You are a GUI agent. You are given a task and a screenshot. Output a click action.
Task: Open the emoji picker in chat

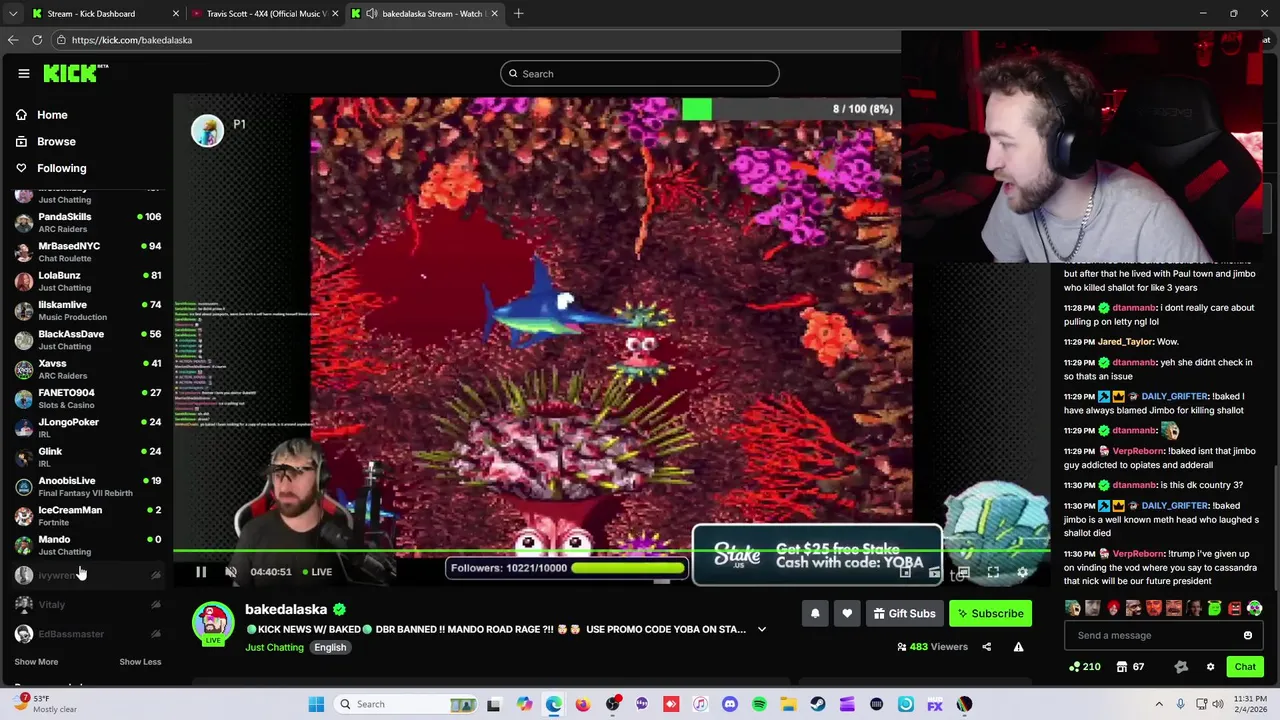[1248, 635]
